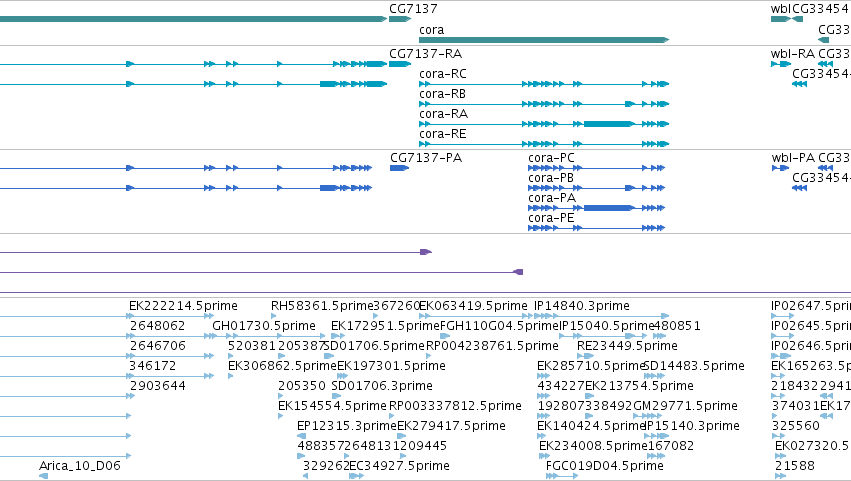
Task: Pick the CG7137-RA transcript label
Action: (426, 54)
